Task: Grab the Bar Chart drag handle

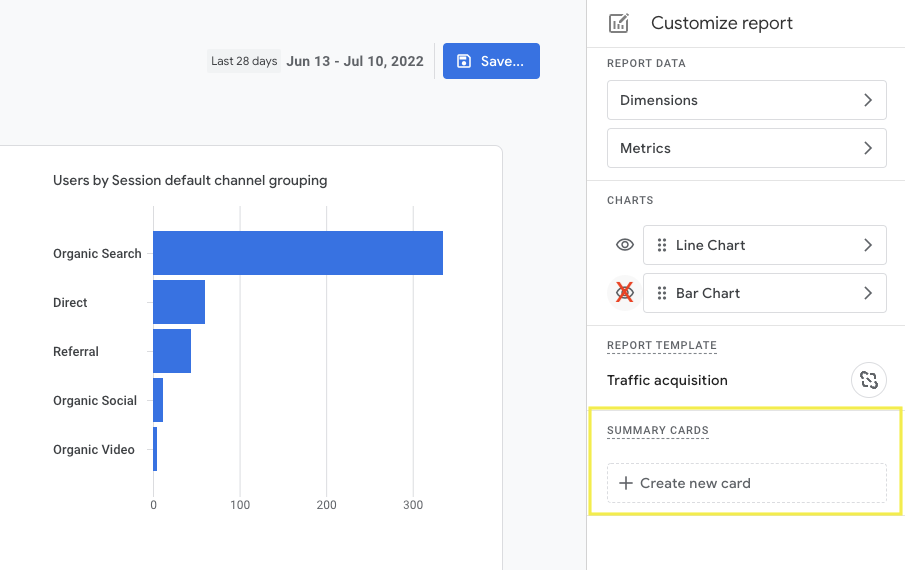Action: coord(662,293)
